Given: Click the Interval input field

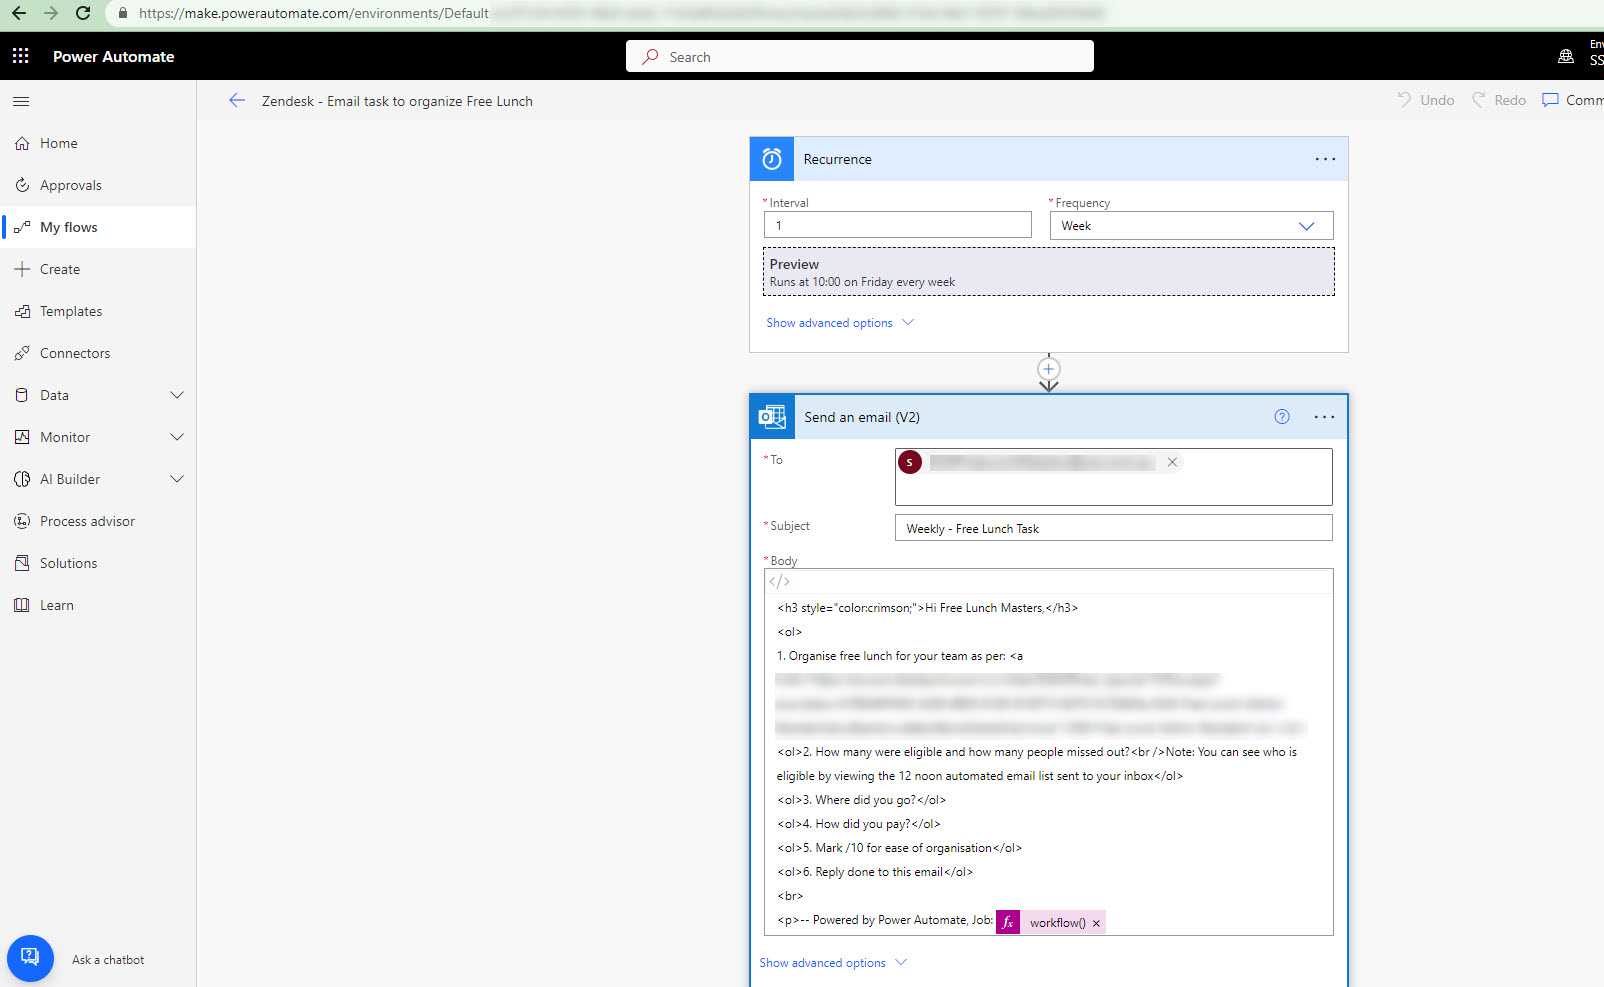Looking at the screenshot, I should pos(897,225).
